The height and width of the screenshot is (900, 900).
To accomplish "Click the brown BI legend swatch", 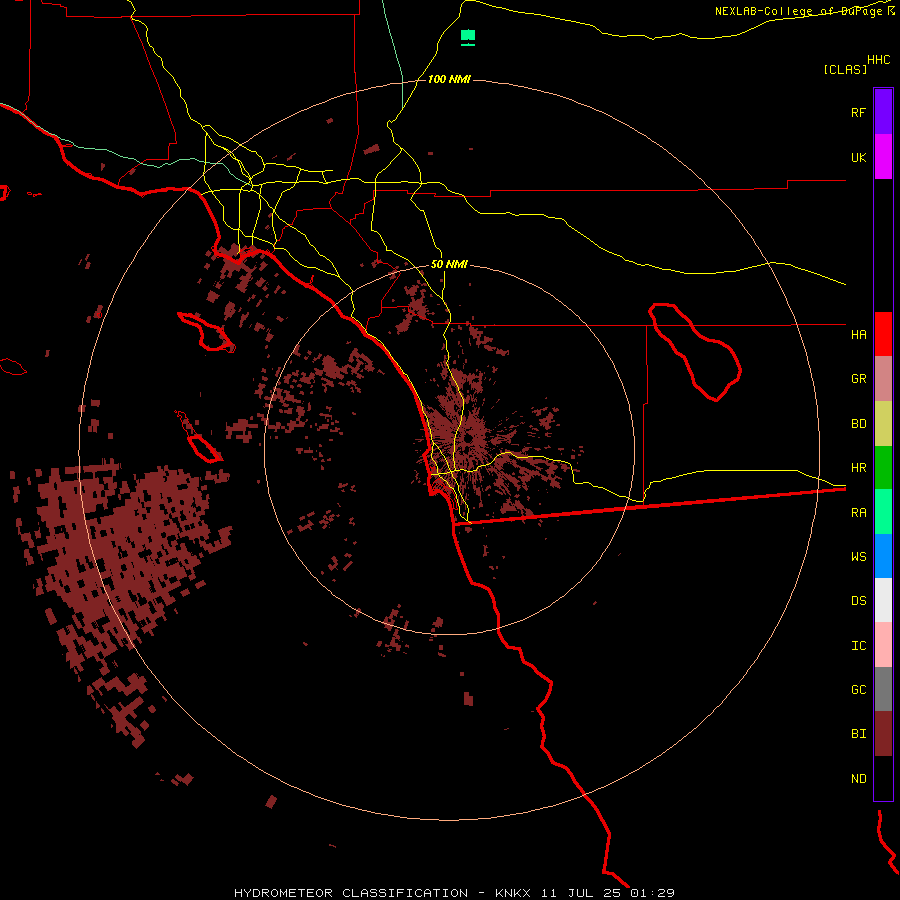I will pos(883,734).
